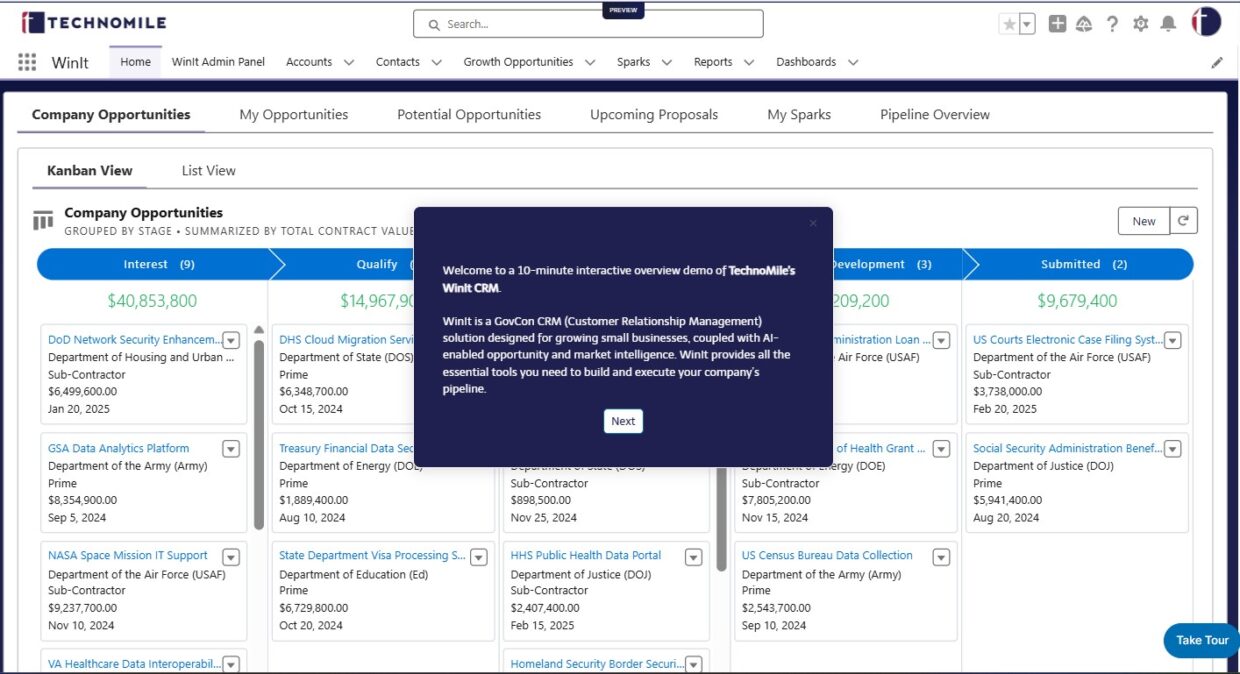Screen dimensions: 1240x674
Task: Open Treasury Financial Data opportunity link
Action: point(347,448)
